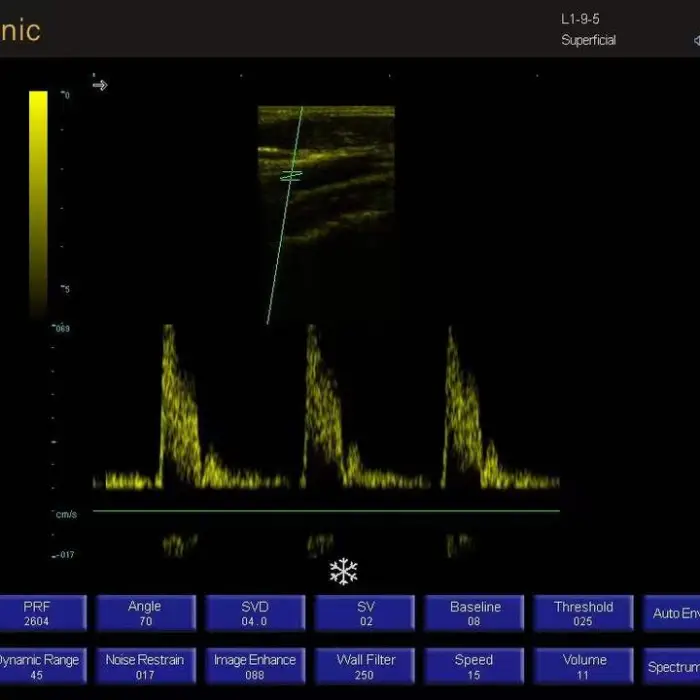Select the SVD 04.0 button
This screenshot has width=700, height=700.
pyautogui.click(x=255, y=613)
